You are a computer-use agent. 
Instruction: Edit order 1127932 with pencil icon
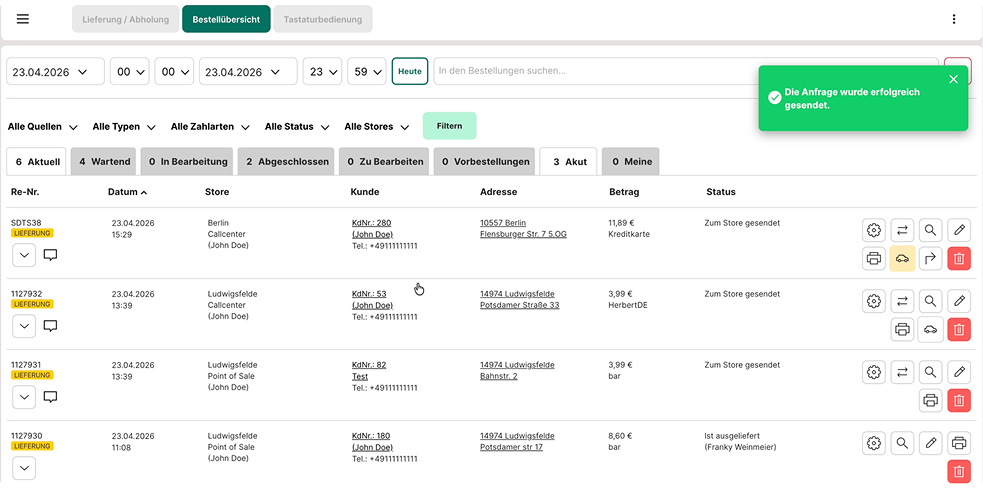[x=959, y=301]
